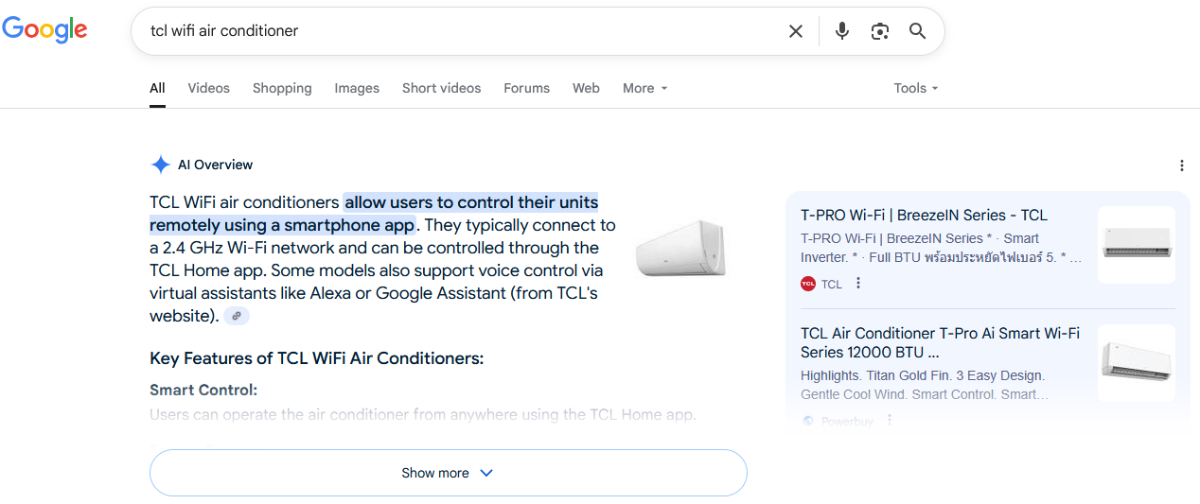Expand AI Overview with Show more
This screenshot has width=1200, height=504.
click(x=448, y=473)
